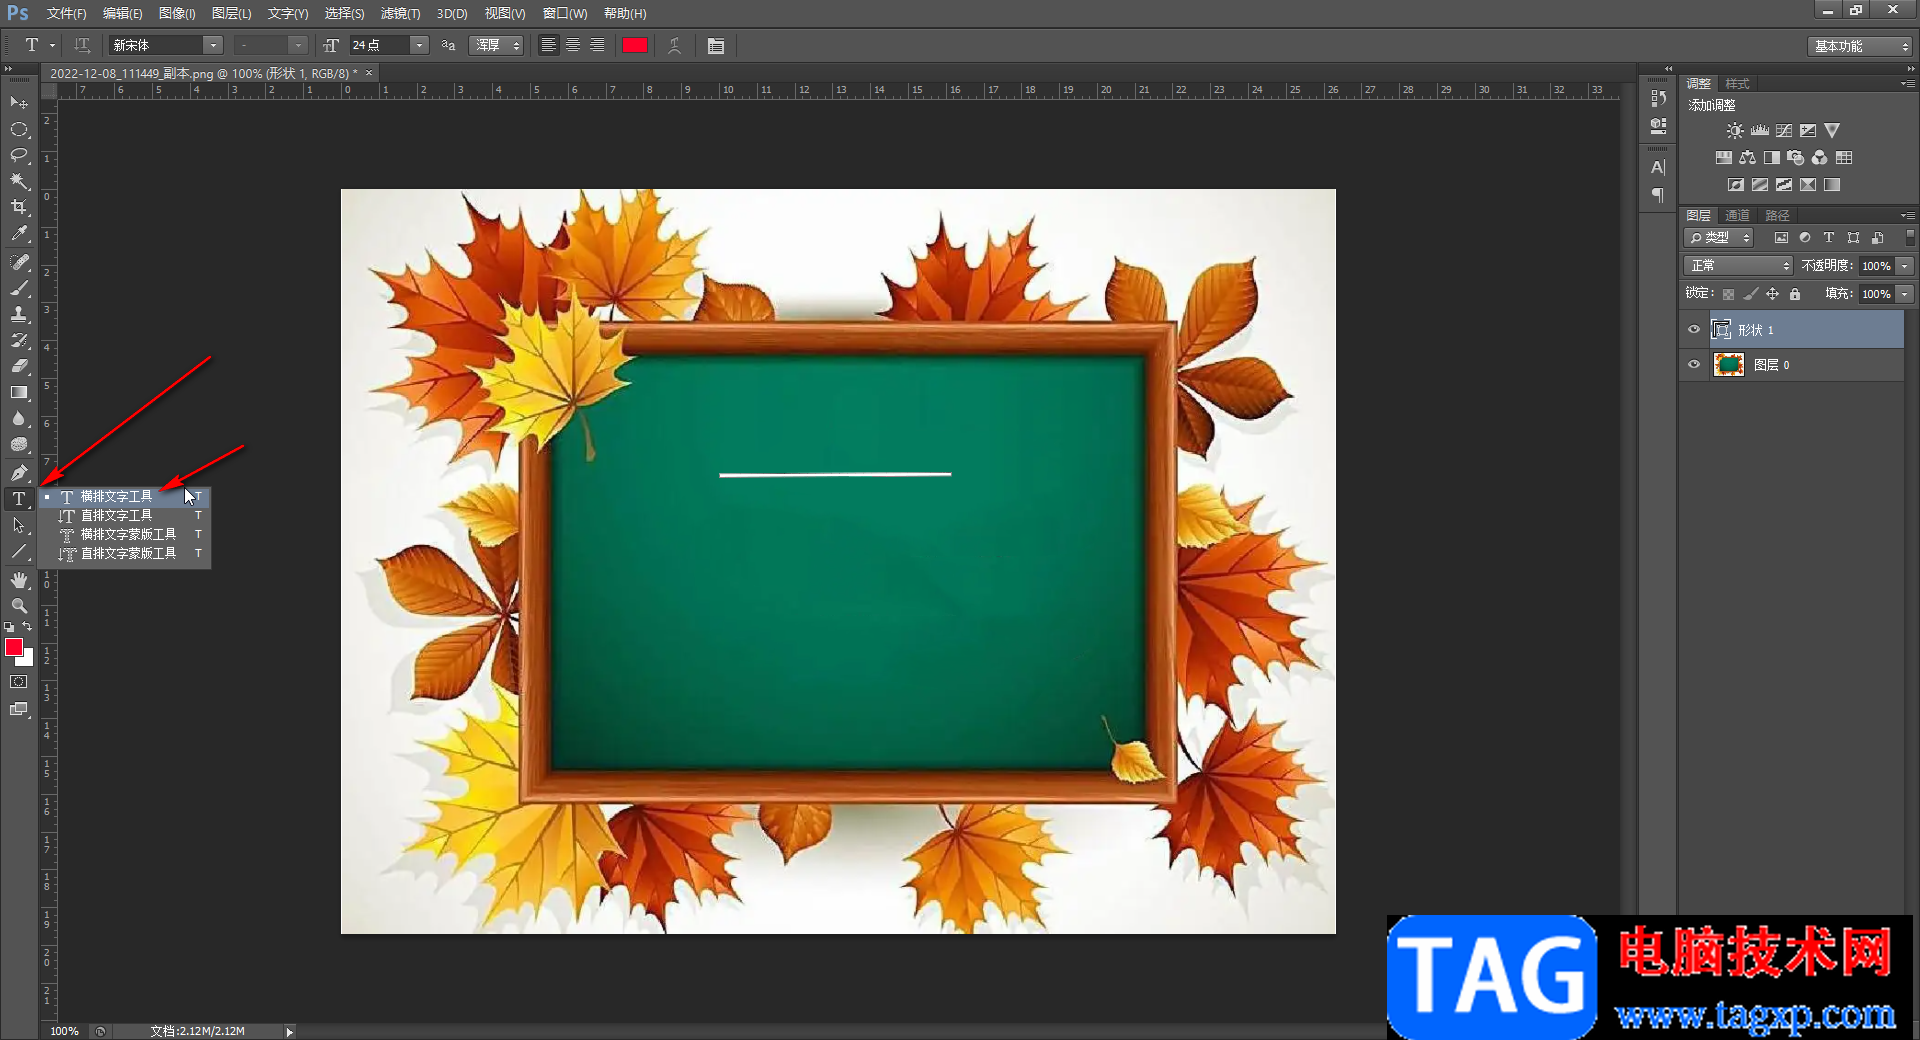The image size is (1920, 1040).
Task: Switch to the 通道 tab
Action: (x=1737, y=215)
